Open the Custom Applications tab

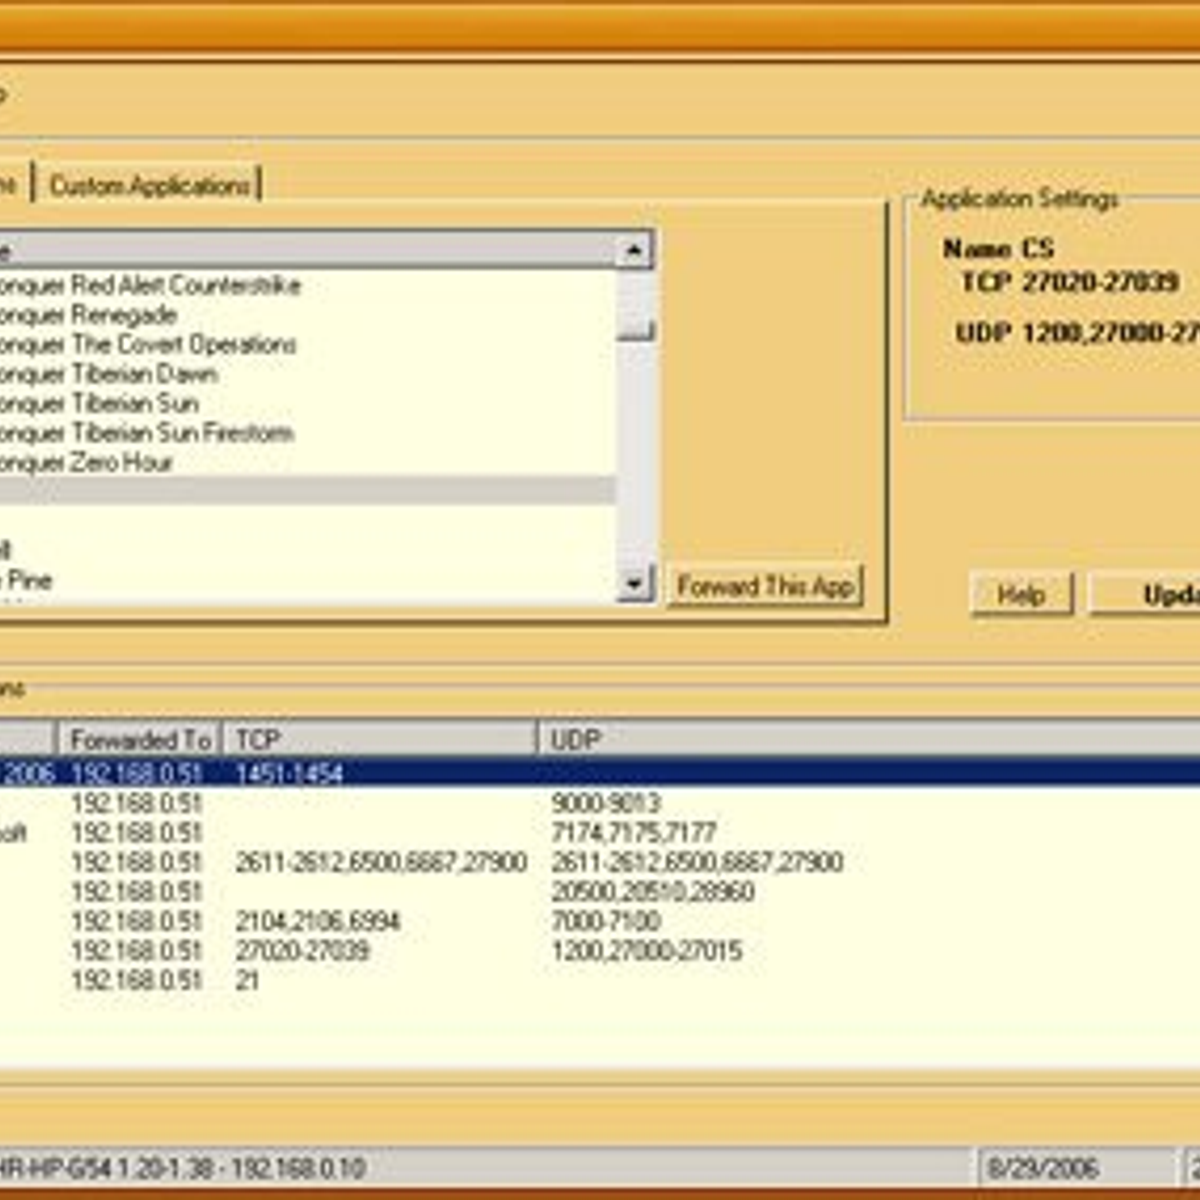[150, 185]
